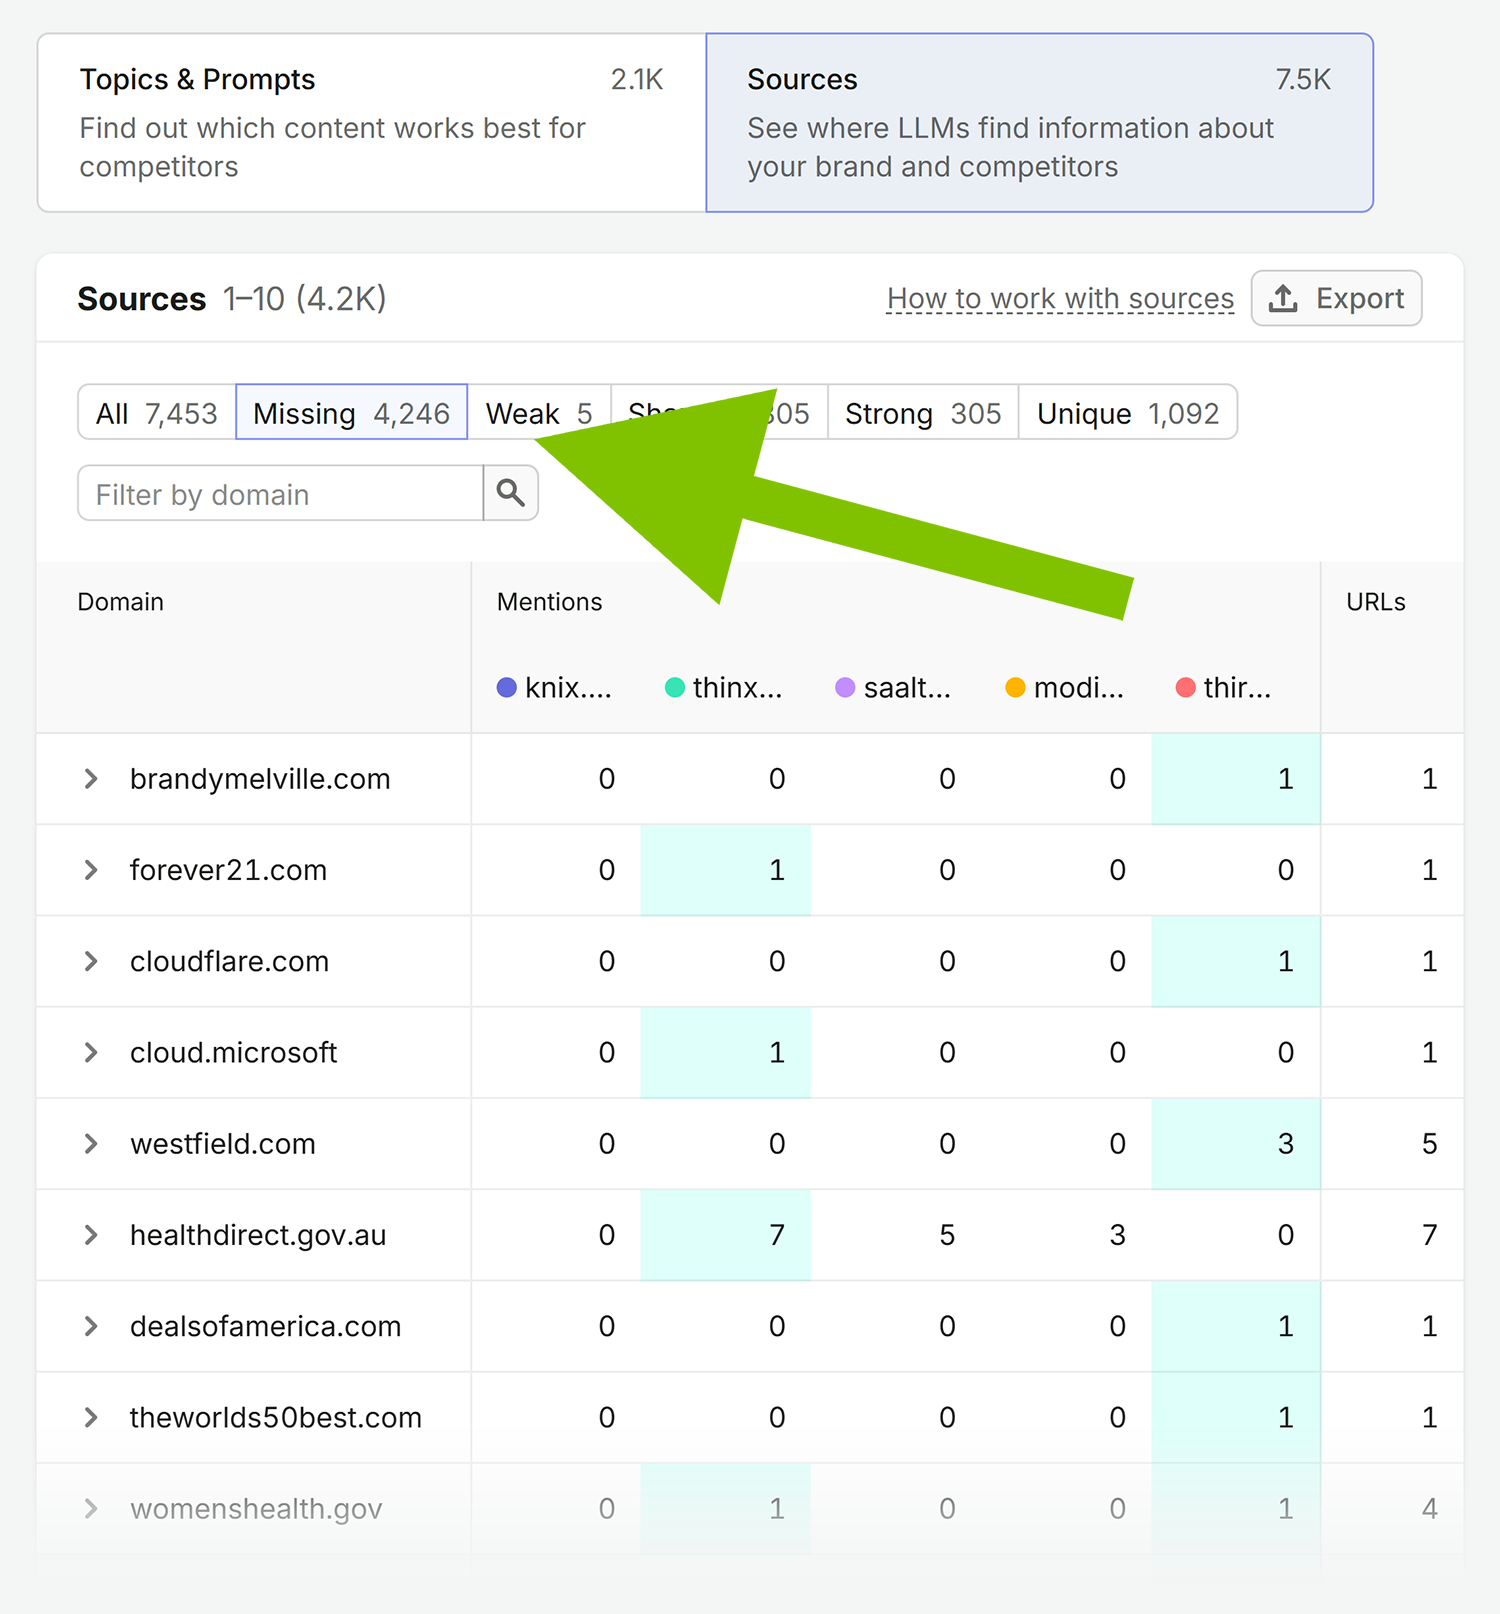
Task: Focus the Filter by domain field
Action: (281, 493)
